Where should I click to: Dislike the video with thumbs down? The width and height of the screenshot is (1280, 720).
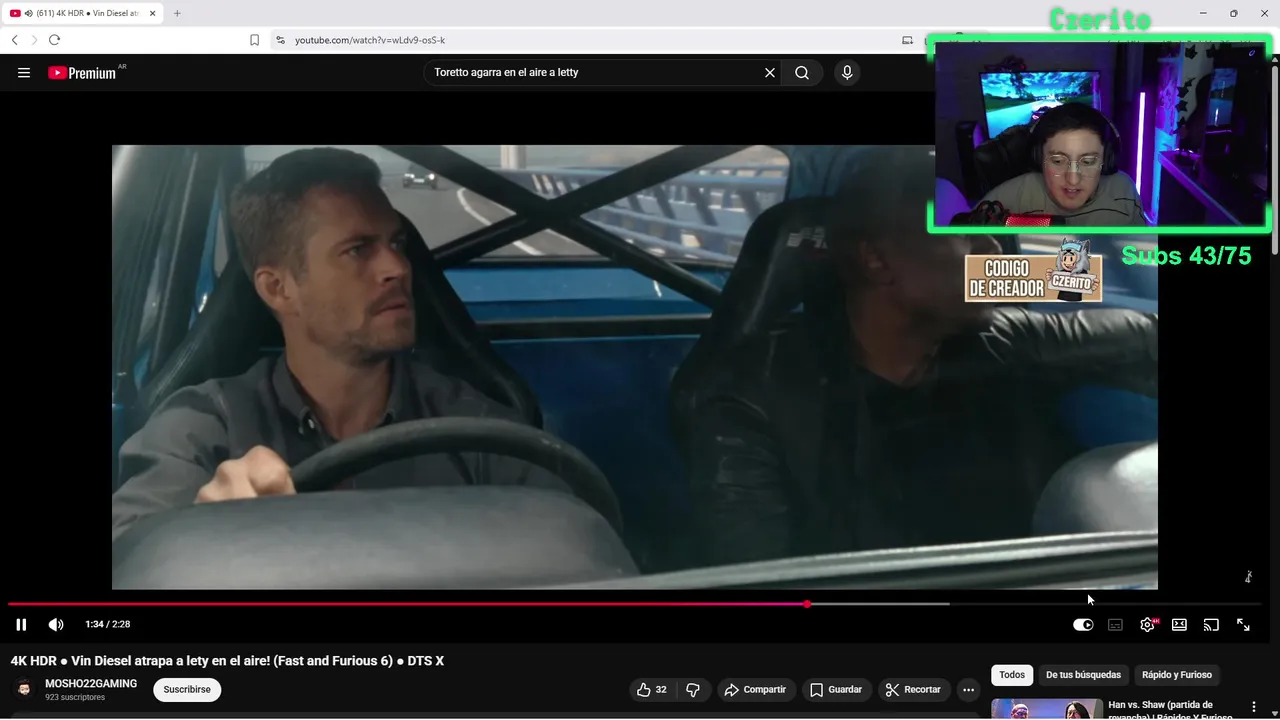tap(692, 690)
